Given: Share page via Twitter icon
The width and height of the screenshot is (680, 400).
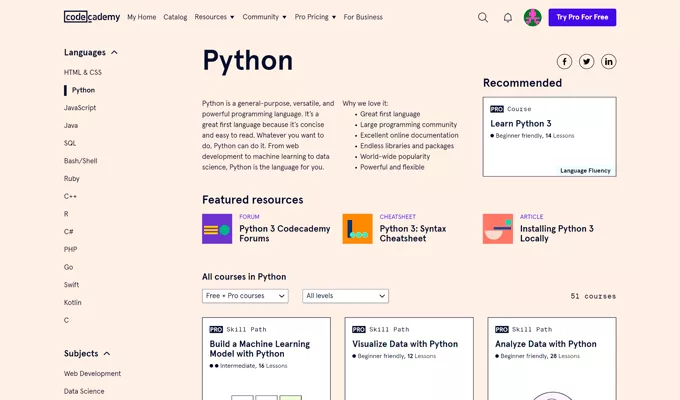Looking at the screenshot, I should [586, 62].
